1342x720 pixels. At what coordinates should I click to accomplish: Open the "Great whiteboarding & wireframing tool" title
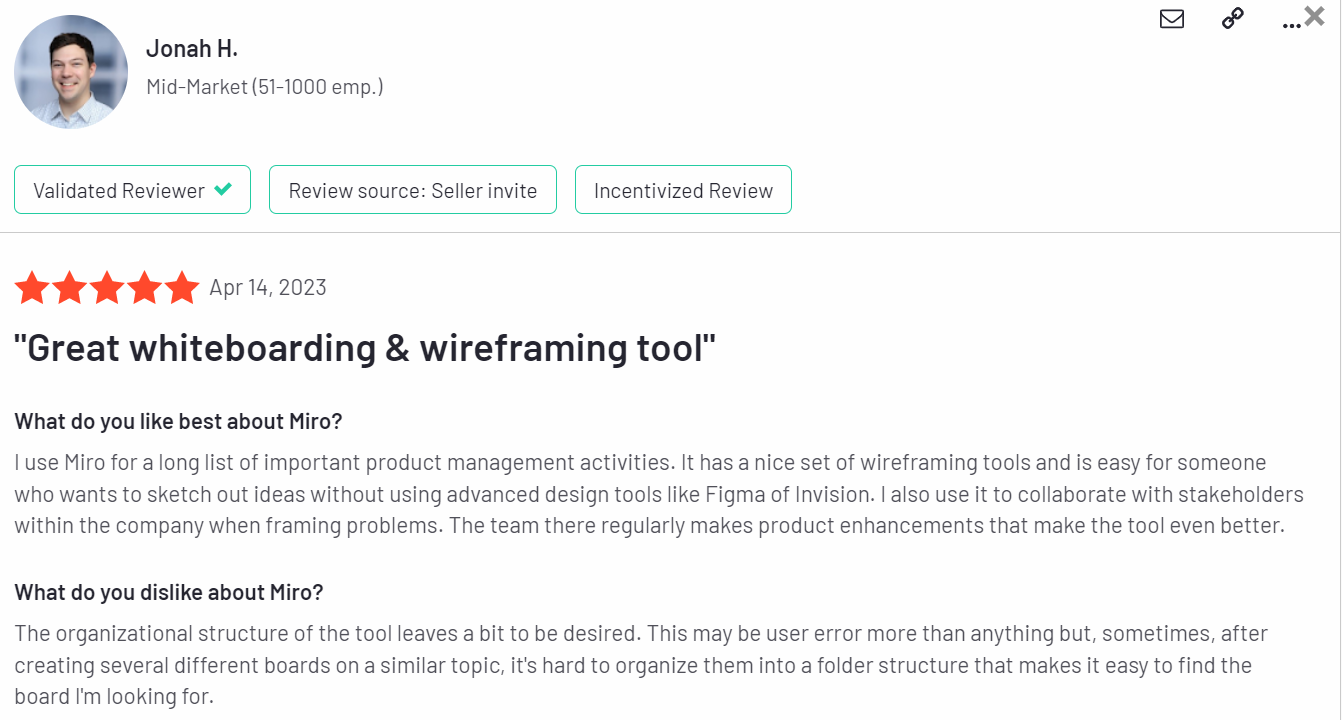point(365,348)
